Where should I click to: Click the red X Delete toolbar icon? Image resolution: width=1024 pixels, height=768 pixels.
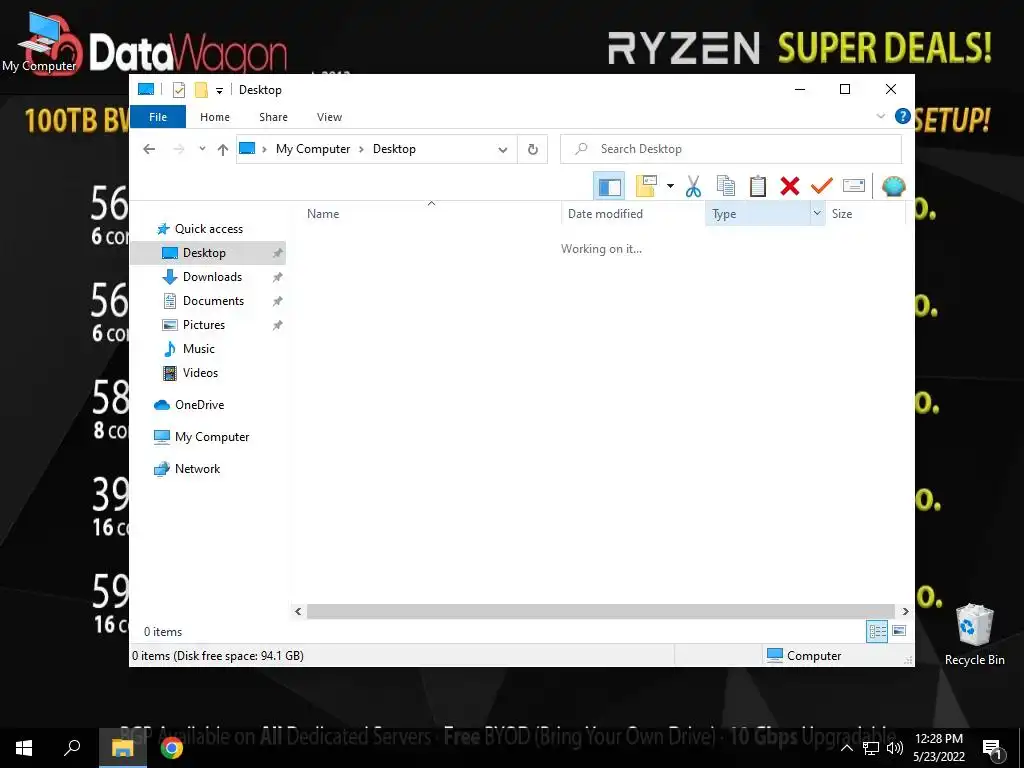click(x=790, y=186)
